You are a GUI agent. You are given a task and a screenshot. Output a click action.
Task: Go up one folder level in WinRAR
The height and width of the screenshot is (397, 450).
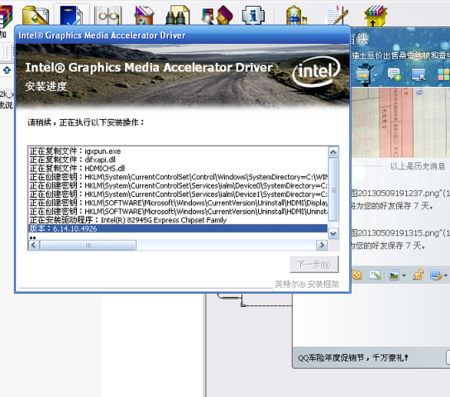7,70
